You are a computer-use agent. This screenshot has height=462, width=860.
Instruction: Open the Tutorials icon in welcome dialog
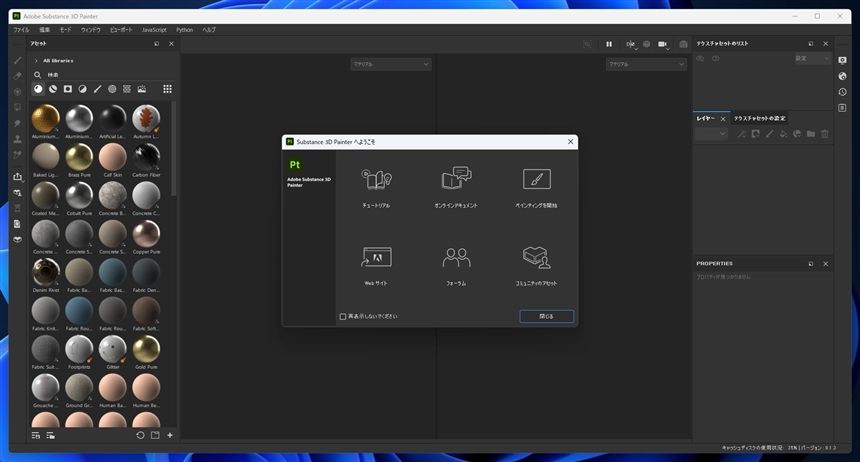click(376, 179)
